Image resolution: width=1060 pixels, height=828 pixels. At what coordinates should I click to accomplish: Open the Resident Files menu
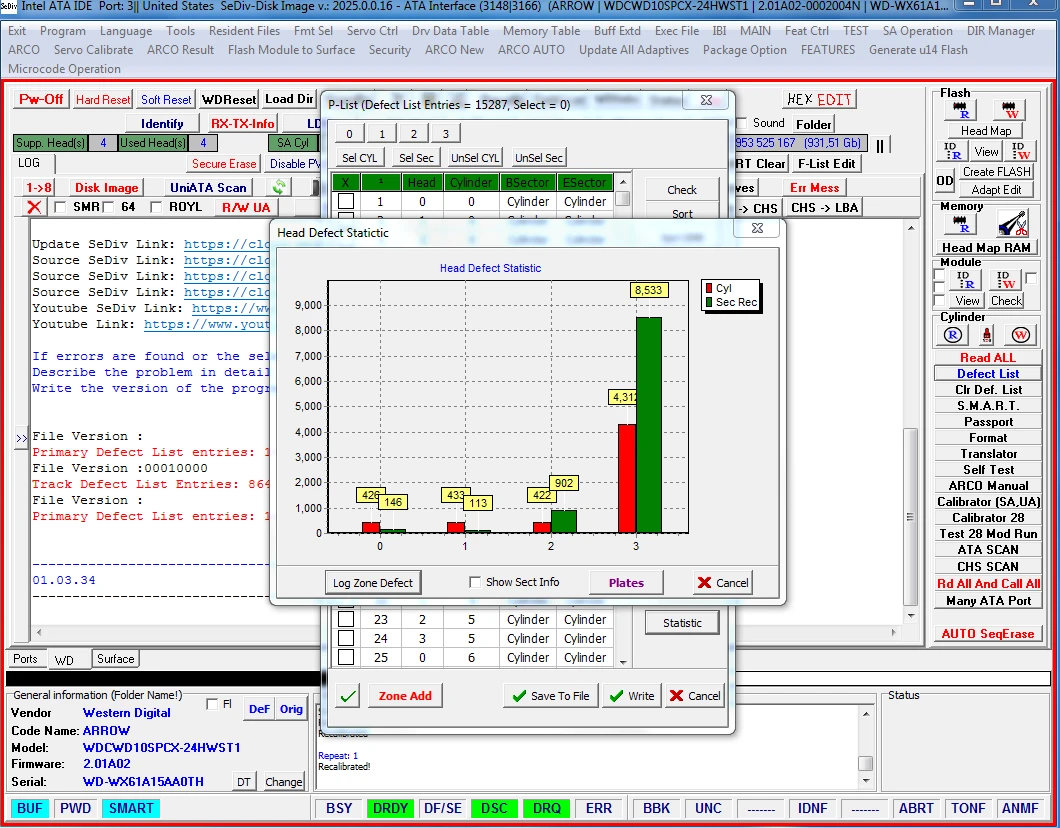244,31
